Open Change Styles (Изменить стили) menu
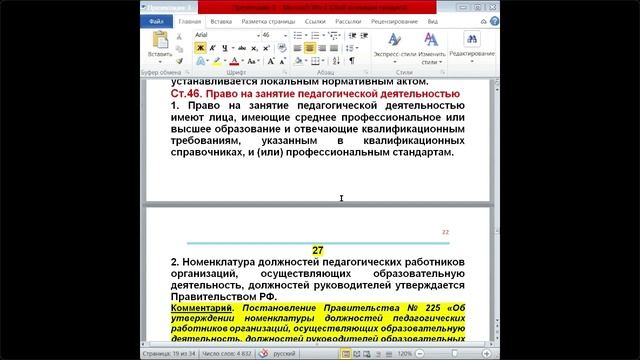Viewport: 640px width, 360px height. (432, 48)
